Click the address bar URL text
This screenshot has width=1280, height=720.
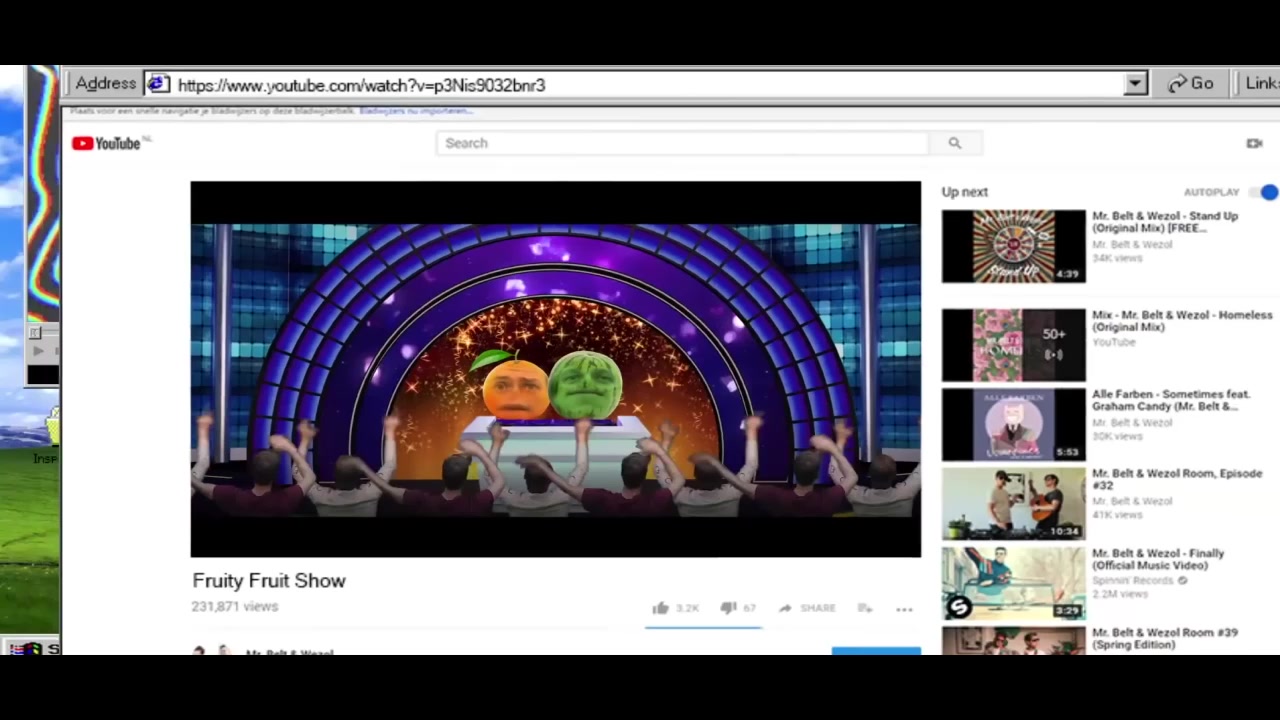pyautogui.click(x=361, y=85)
